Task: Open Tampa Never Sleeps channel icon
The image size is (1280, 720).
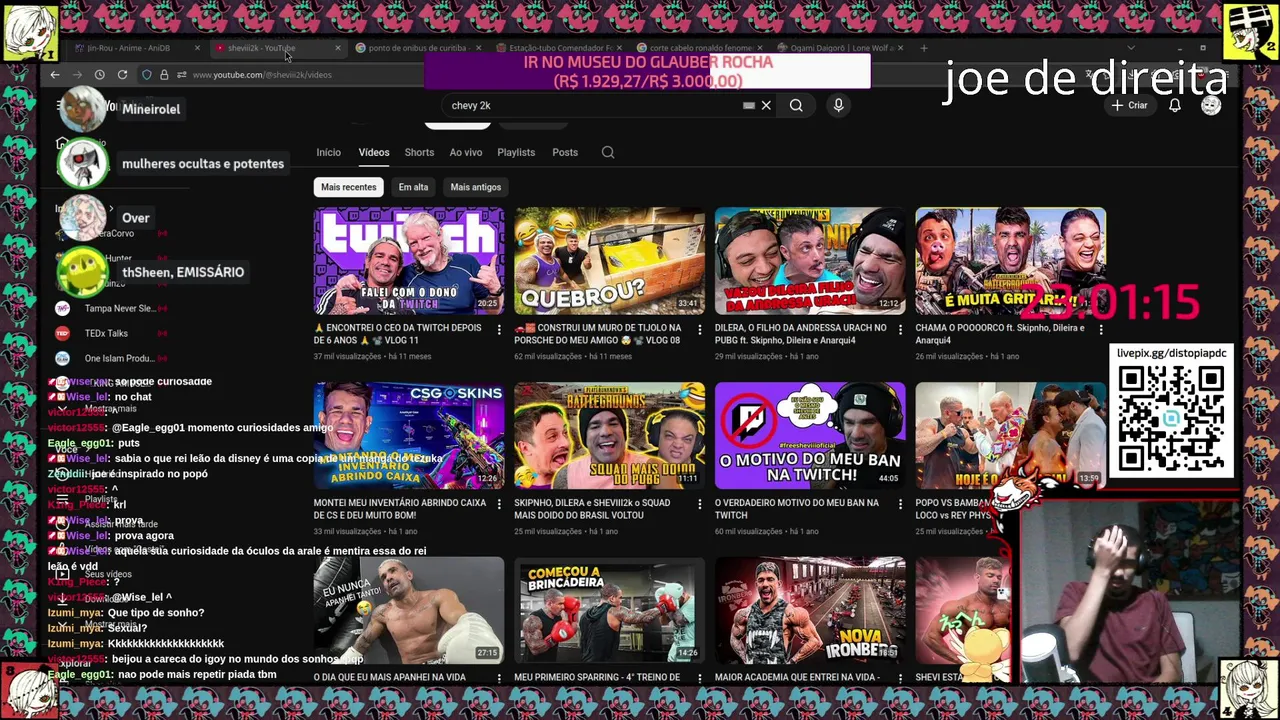Action: (62, 308)
